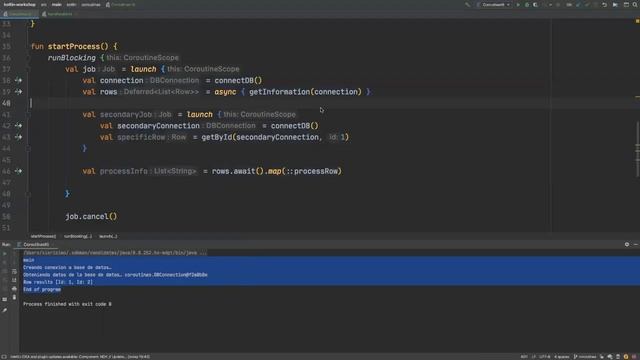This screenshot has height=360, width=640.
Task: Run the Coroutines configuration with the green play icon
Action: (x=518, y=5)
